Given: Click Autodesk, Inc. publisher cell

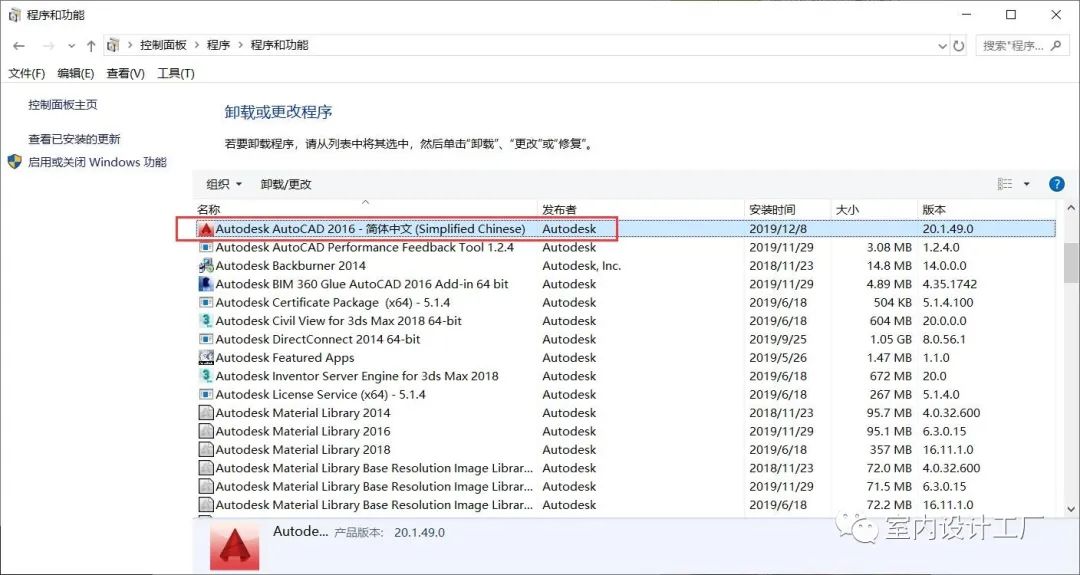Looking at the screenshot, I should (581, 266).
